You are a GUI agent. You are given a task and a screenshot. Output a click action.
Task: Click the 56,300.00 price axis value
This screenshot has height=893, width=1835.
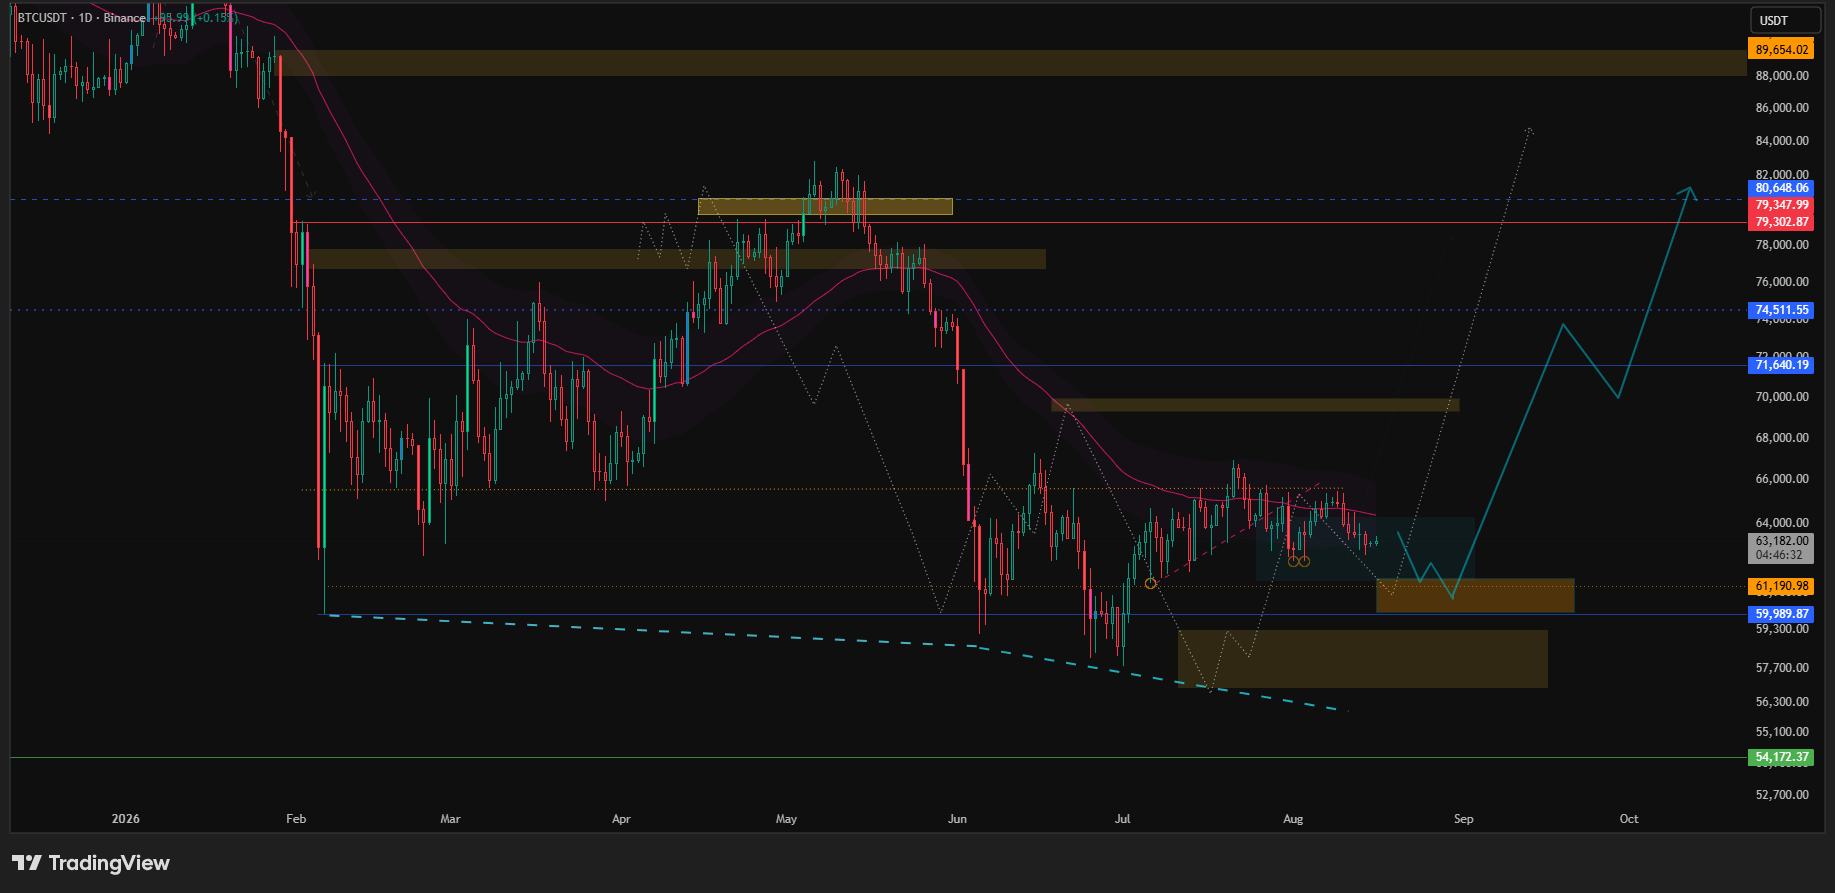tap(1782, 702)
